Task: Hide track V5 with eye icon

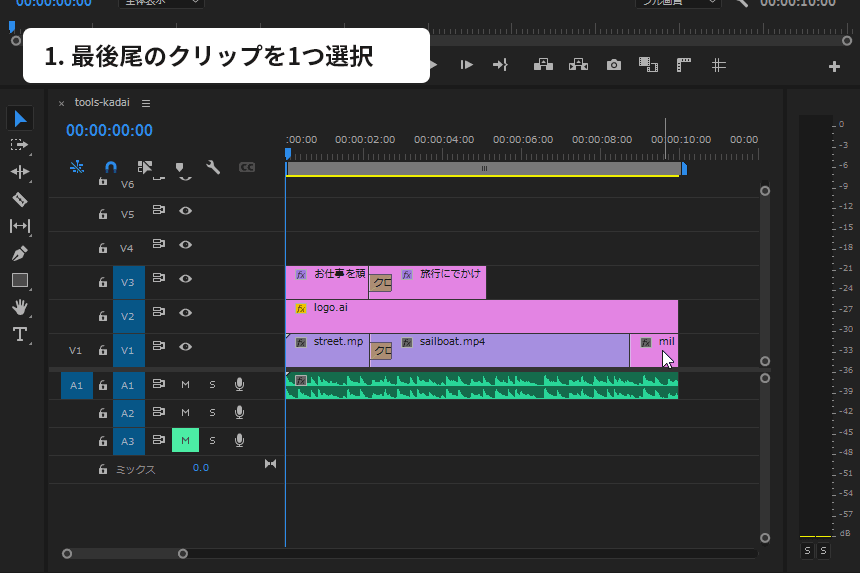Action: (x=185, y=211)
